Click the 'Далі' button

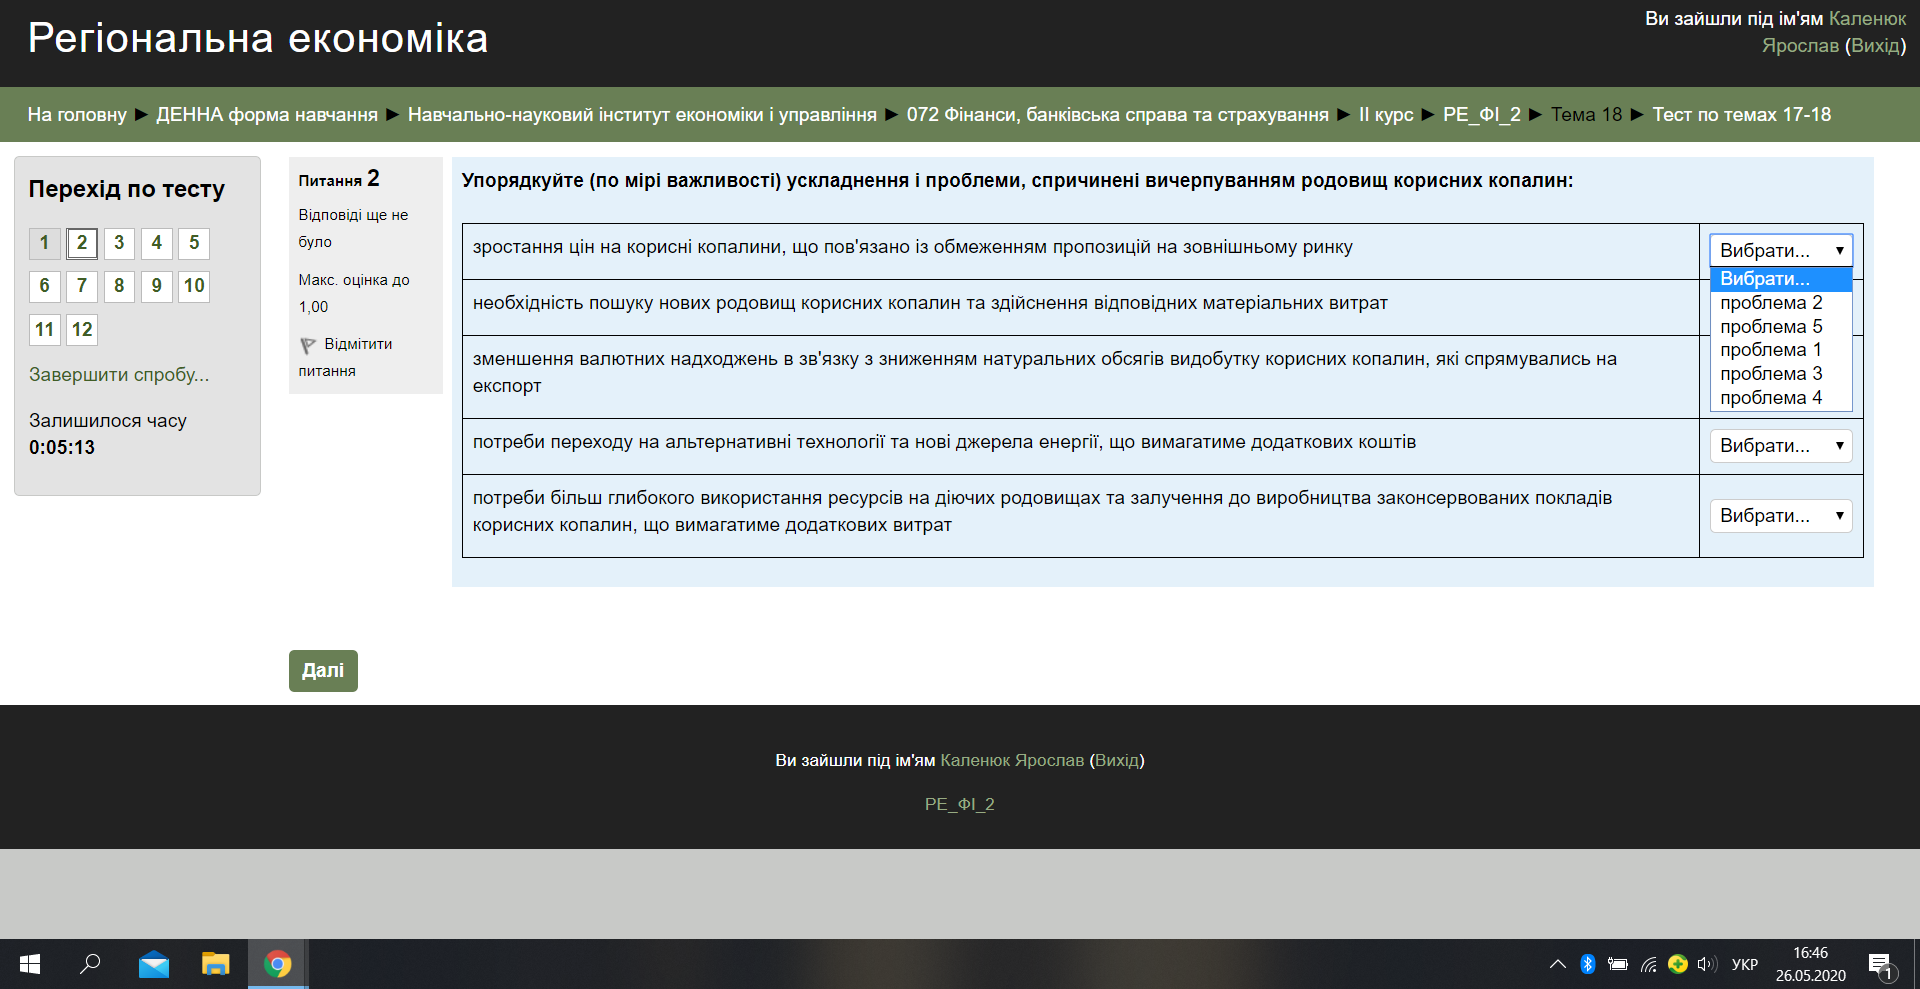(x=322, y=670)
